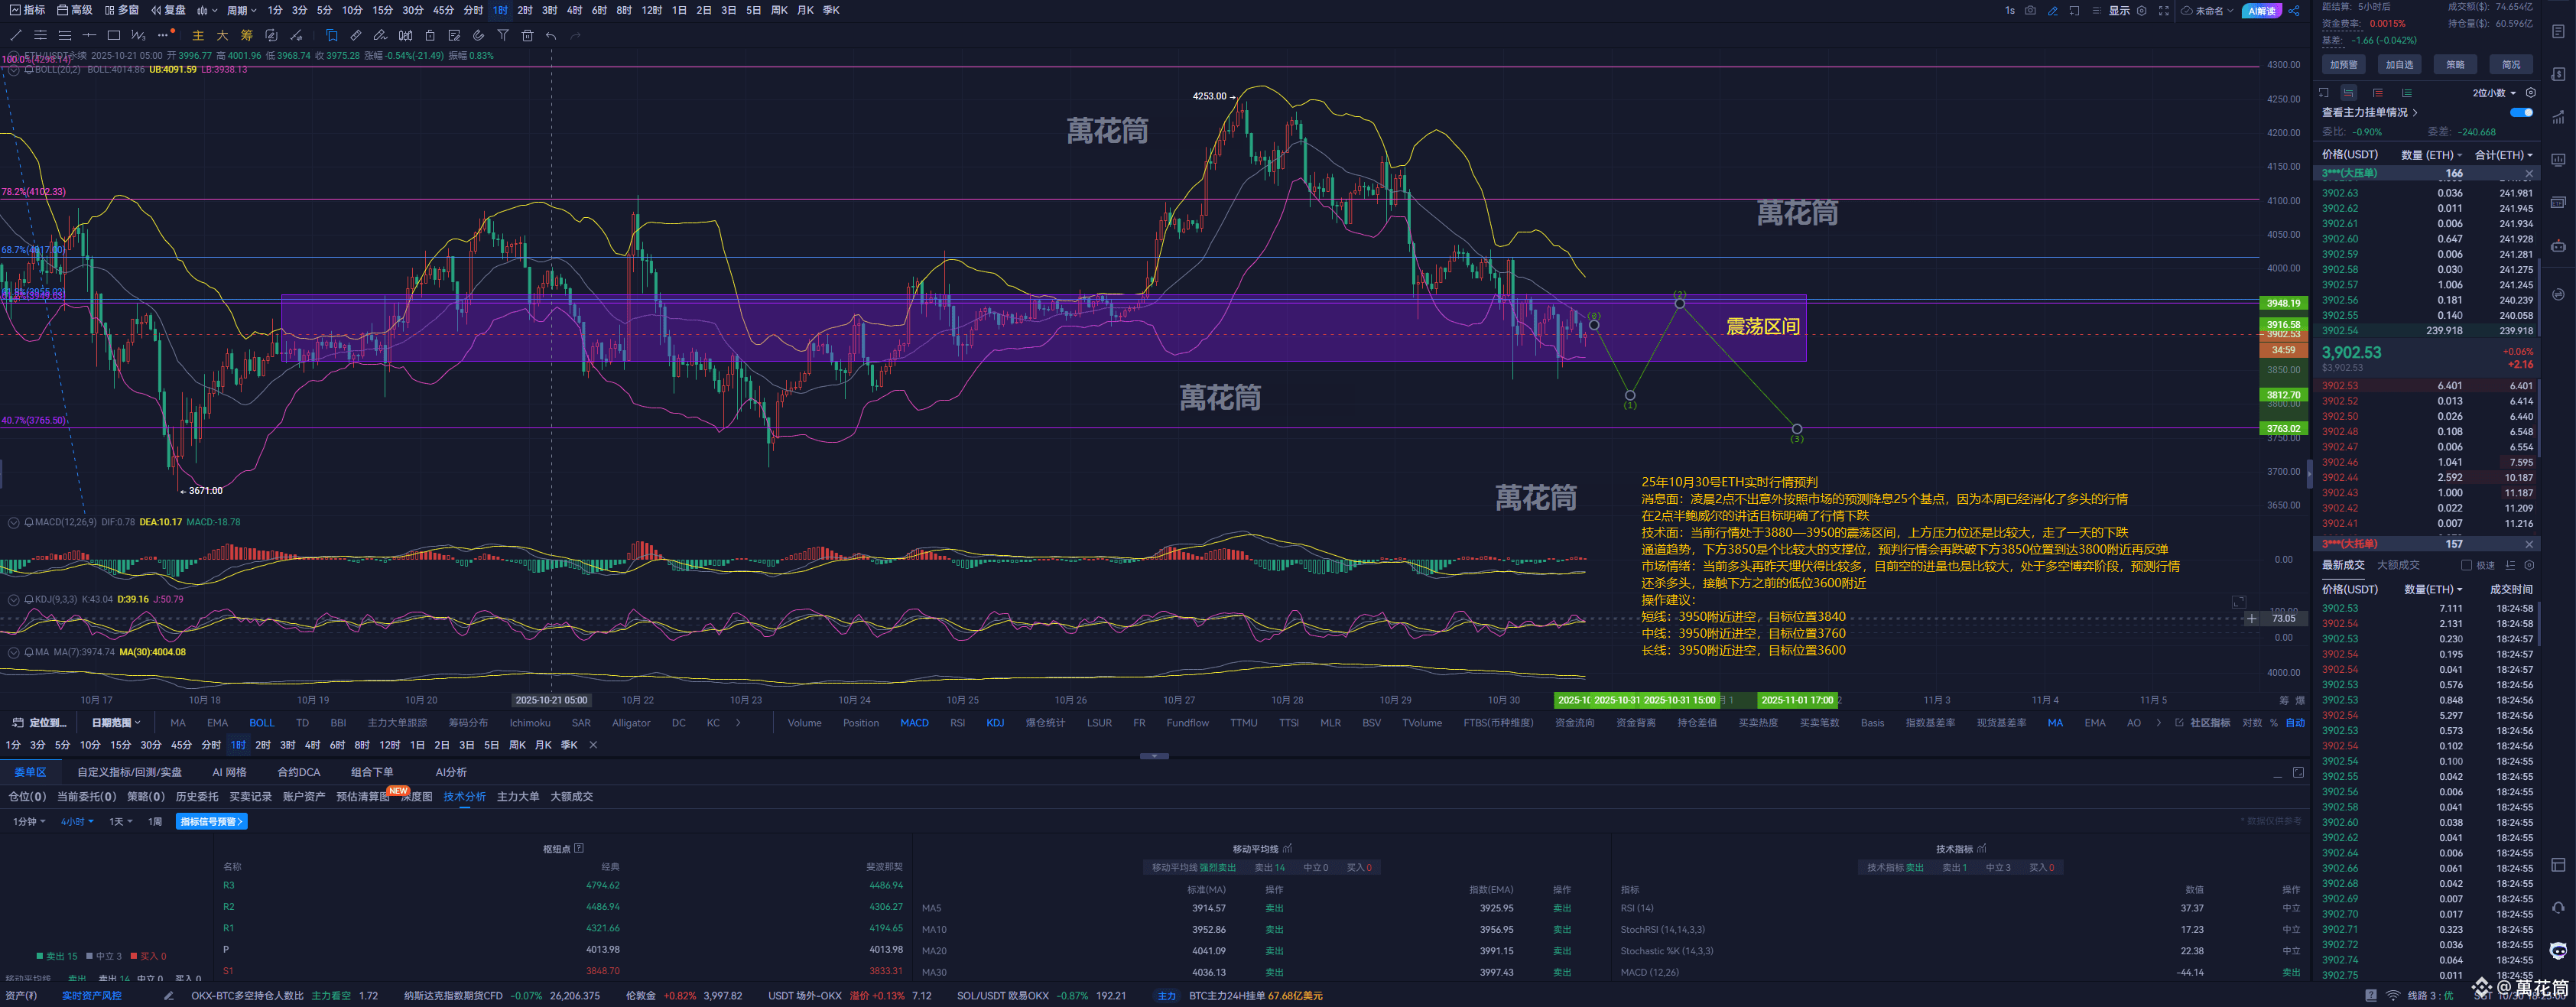Viewport: 2576px width, 1007px height.
Task: Click the undo arrow in drawing toolbar
Action: pyautogui.click(x=551, y=35)
